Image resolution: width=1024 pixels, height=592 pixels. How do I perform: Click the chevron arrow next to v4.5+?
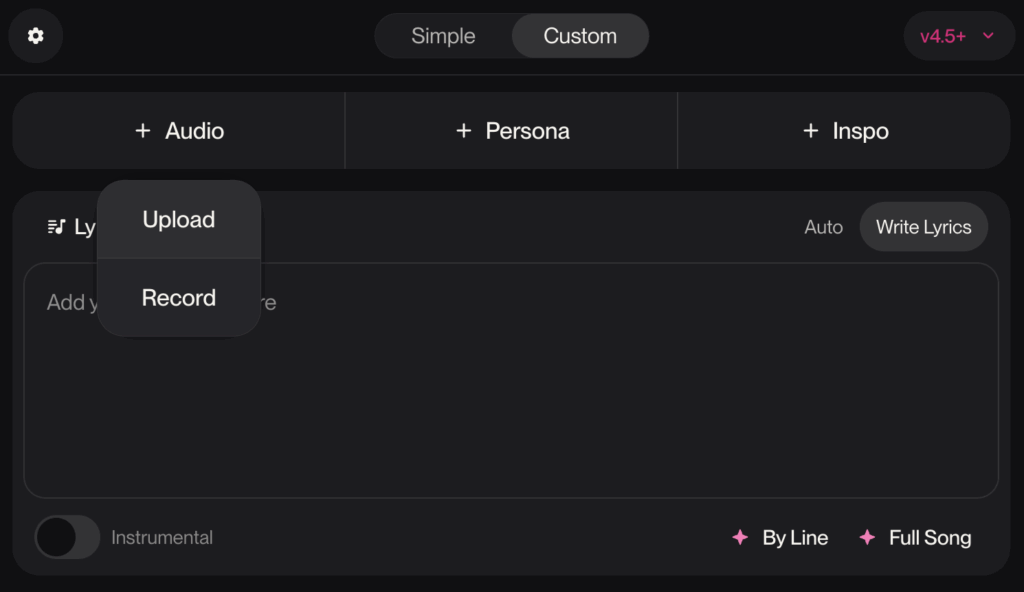click(988, 36)
